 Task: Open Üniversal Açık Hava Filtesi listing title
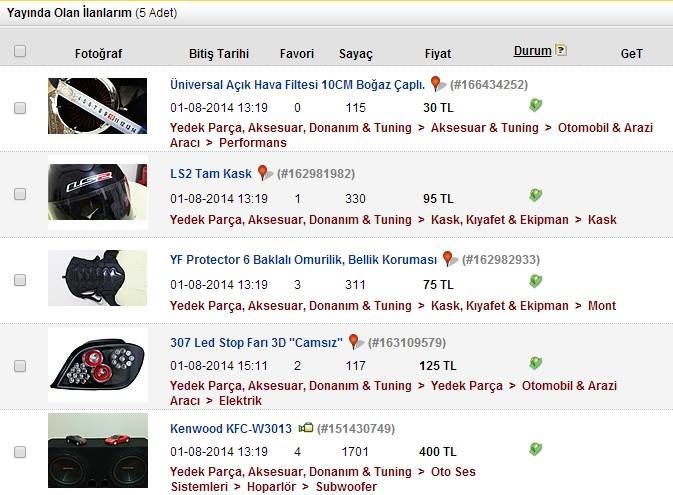[x=297, y=85]
